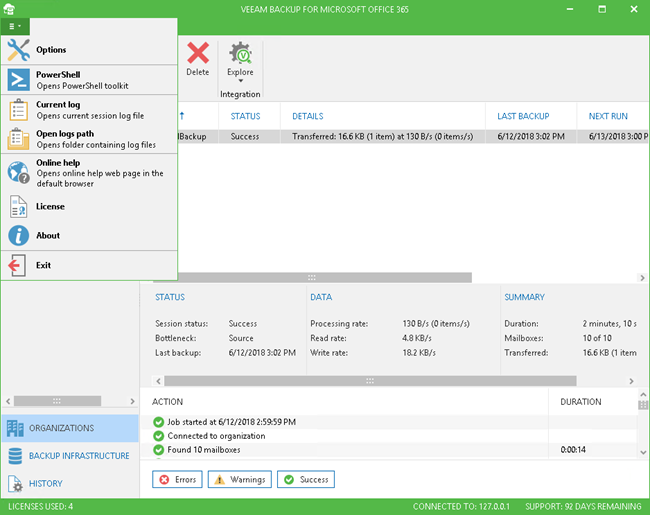Click navigation pane scroll left arrow
The width and height of the screenshot is (650, 515).
pos(8,401)
